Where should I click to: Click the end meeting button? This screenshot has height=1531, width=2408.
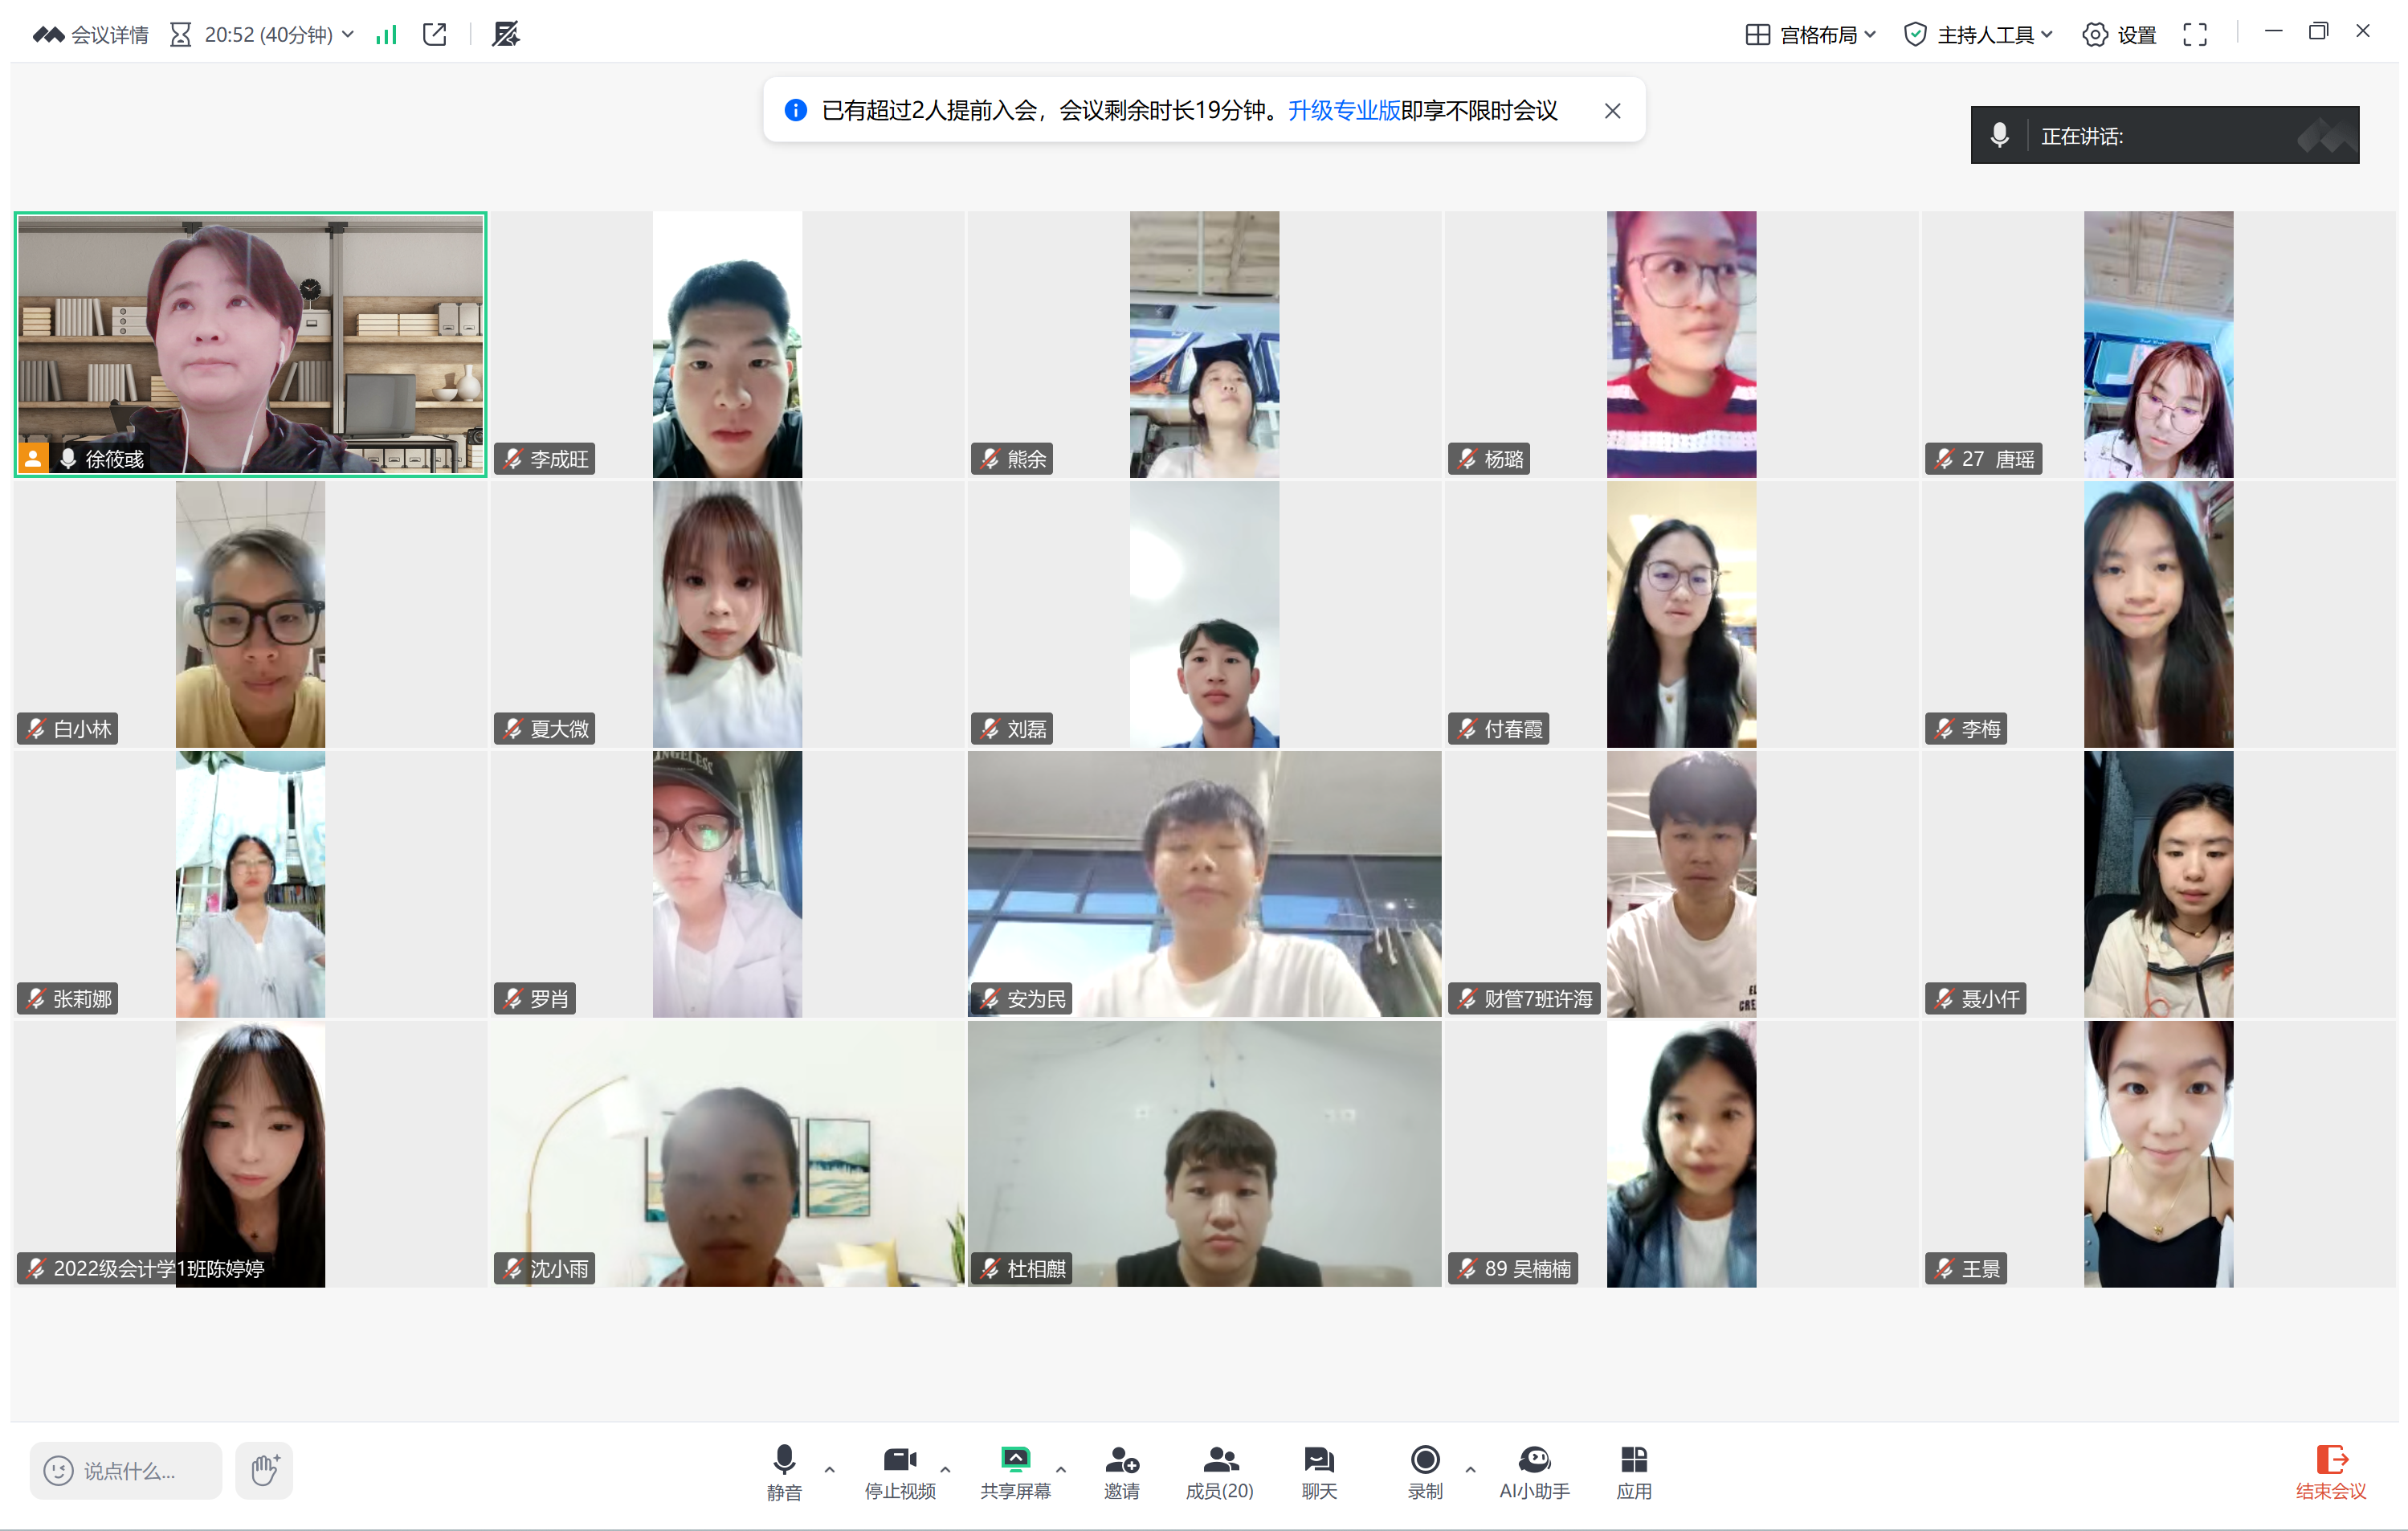click(x=2329, y=1471)
